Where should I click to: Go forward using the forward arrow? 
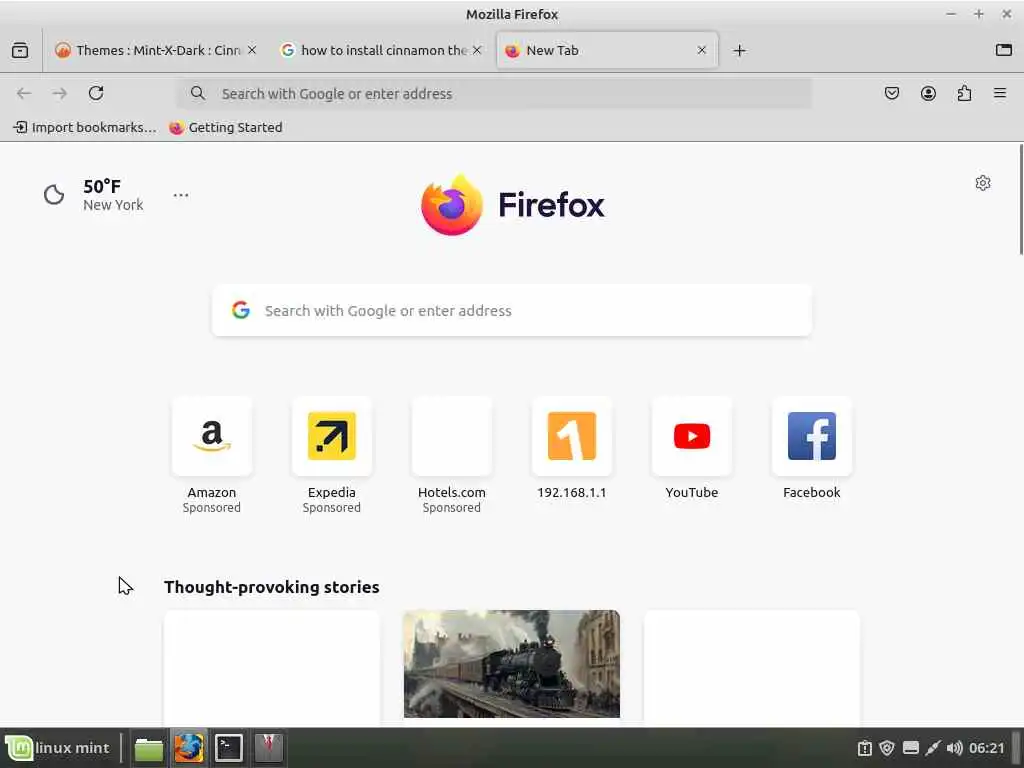pyautogui.click(x=59, y=93)
